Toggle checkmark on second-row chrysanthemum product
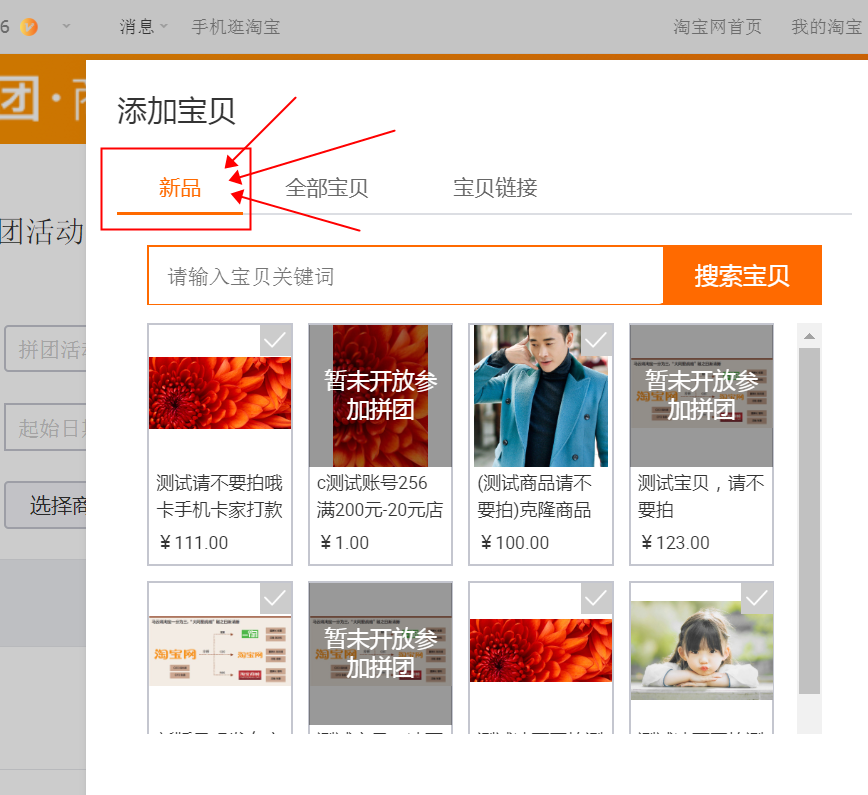The image size is (868, 795). coord(596,598)
